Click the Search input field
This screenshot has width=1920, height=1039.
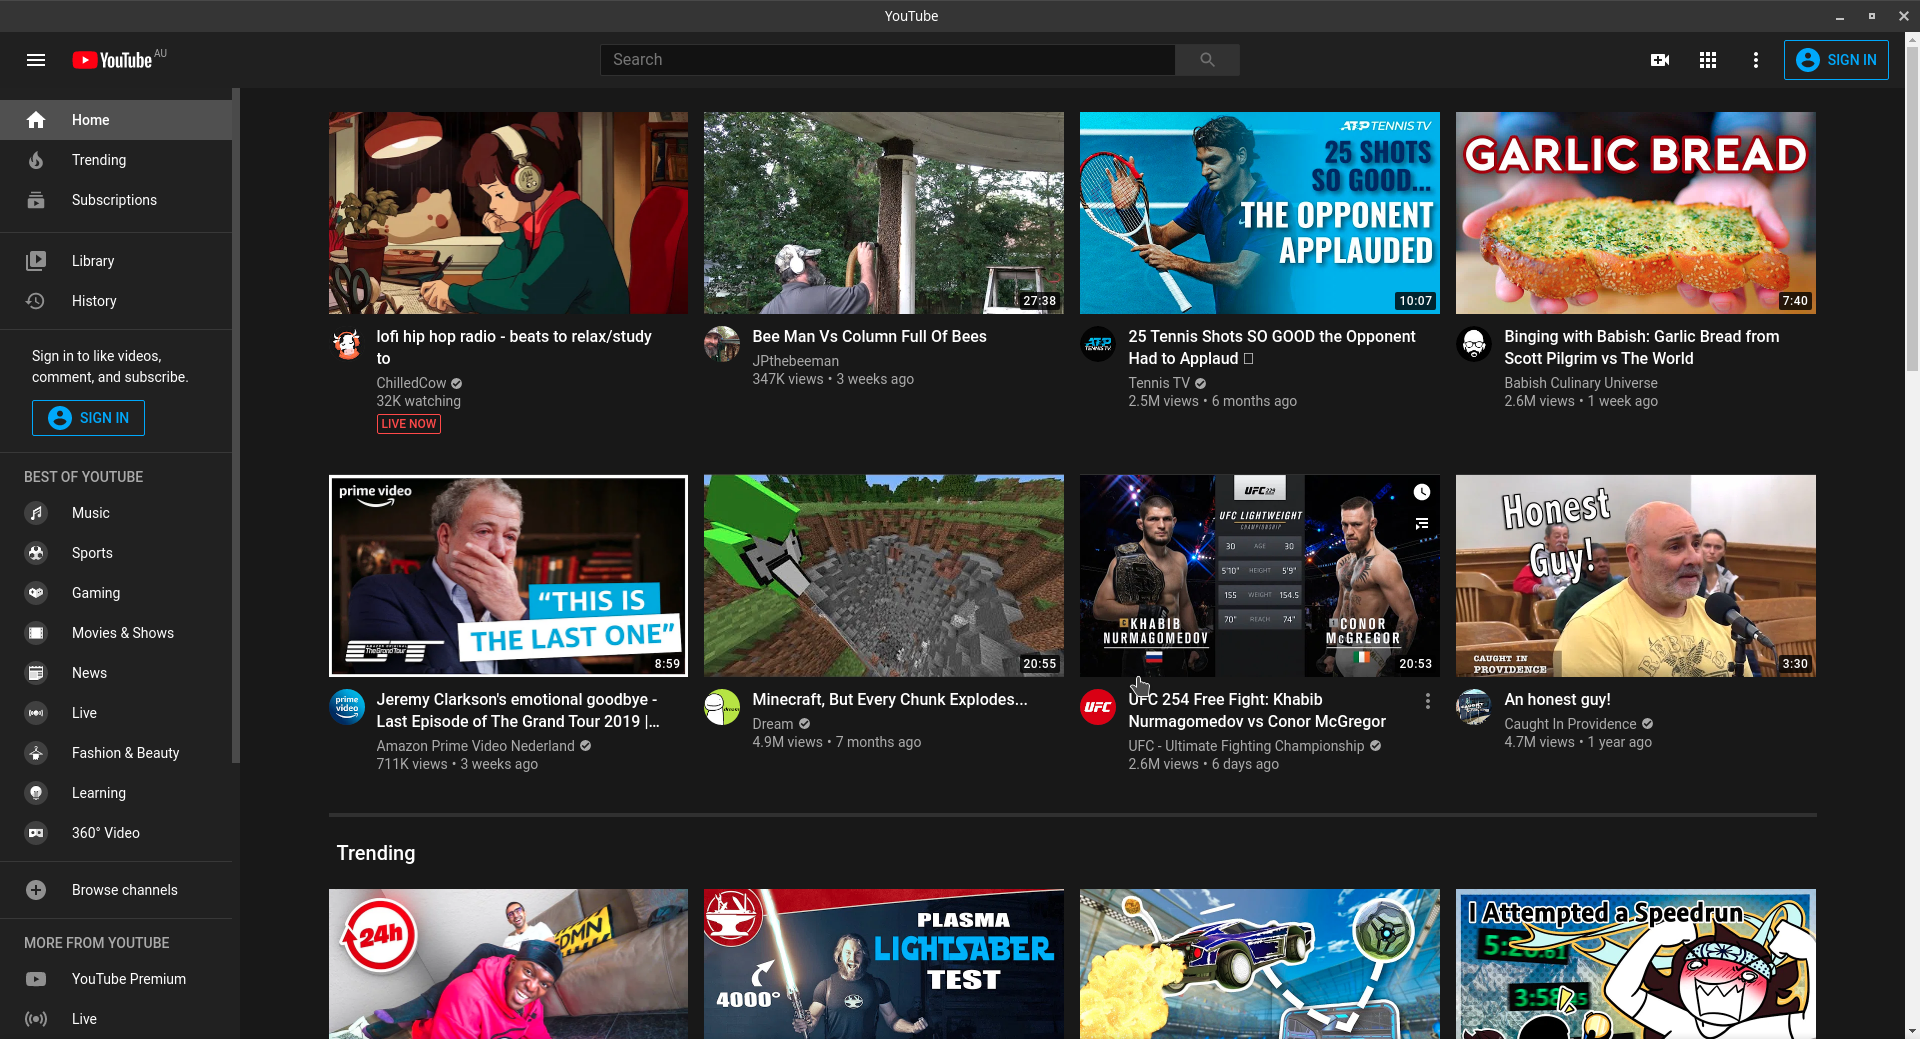click(x=888, y=60)
